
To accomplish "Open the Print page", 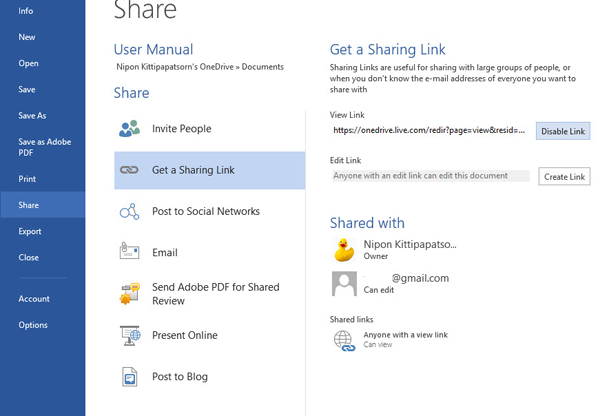I will (x=27, y=179).
